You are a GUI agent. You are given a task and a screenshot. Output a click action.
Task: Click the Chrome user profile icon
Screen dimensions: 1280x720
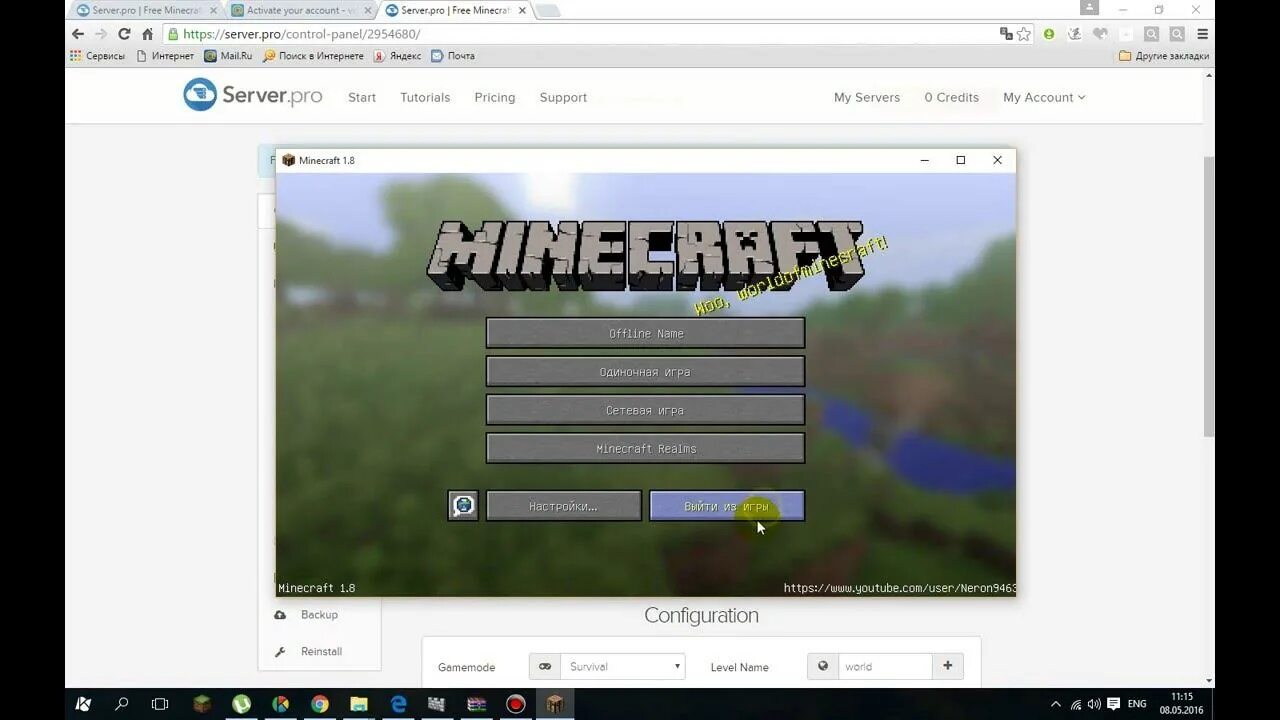click(x=1089, y=7)
